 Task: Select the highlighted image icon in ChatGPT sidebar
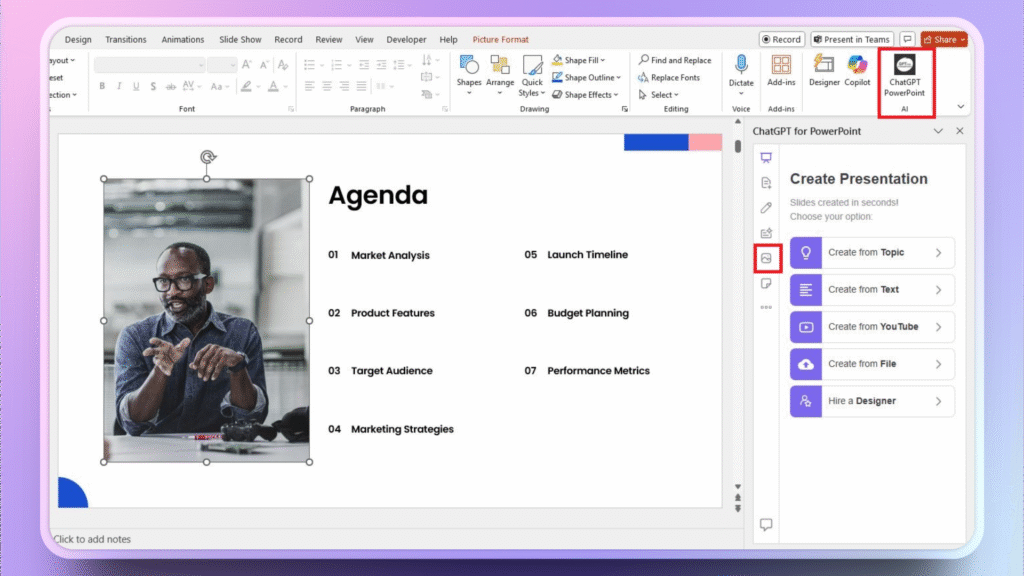[767, 258]
